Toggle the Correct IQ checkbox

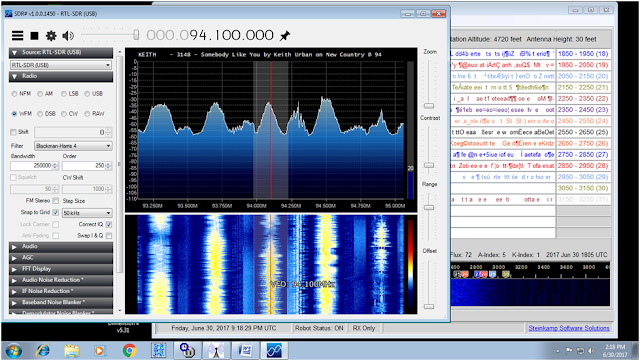(109, 225)
